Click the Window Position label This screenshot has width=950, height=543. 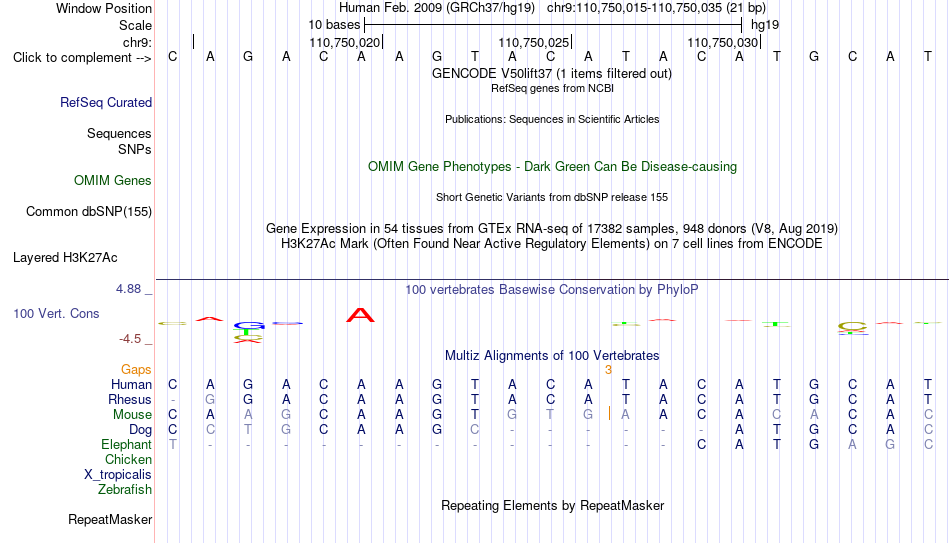pos(104,8)
